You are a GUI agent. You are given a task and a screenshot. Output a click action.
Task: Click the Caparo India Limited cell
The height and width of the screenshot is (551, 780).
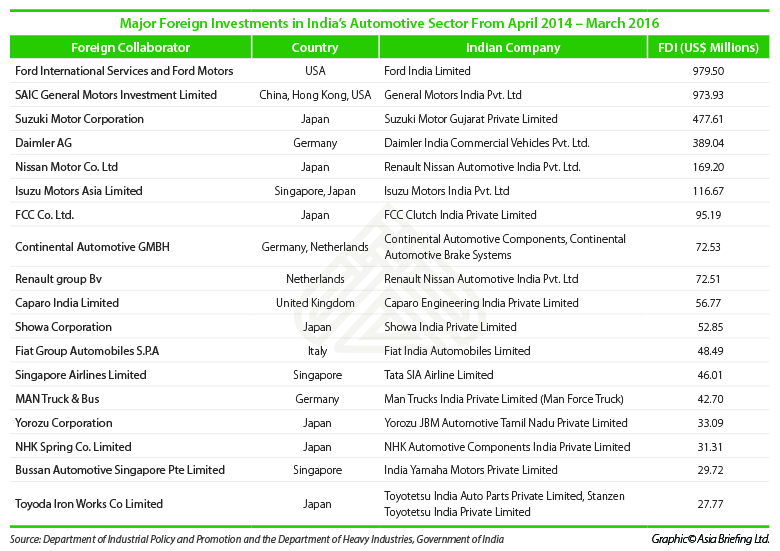(67, 303)
